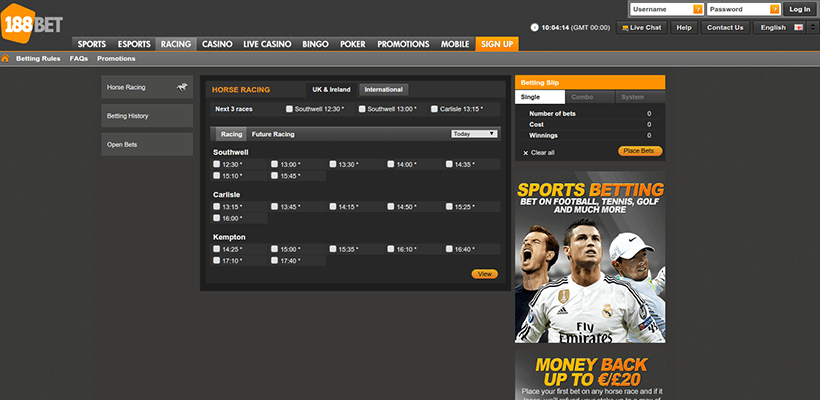
Task: Click the 188BET logo
Action: pos(32,23)
